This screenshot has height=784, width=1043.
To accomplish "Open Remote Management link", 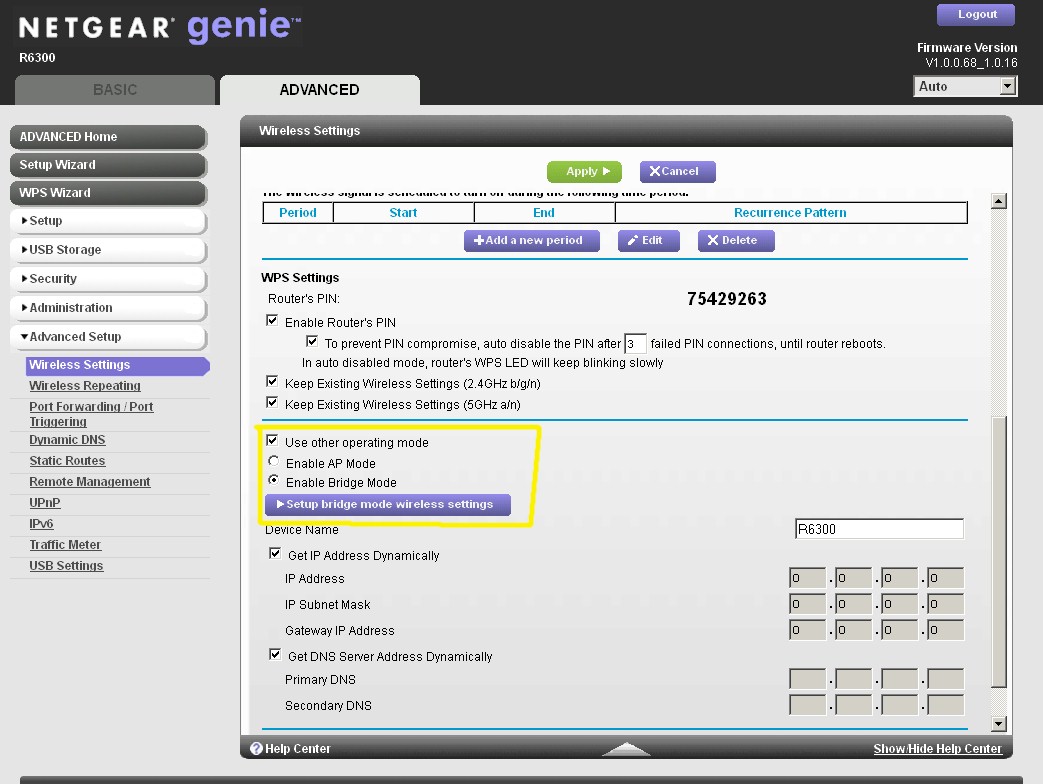I will pyautogui.click(x=90, y=481).
